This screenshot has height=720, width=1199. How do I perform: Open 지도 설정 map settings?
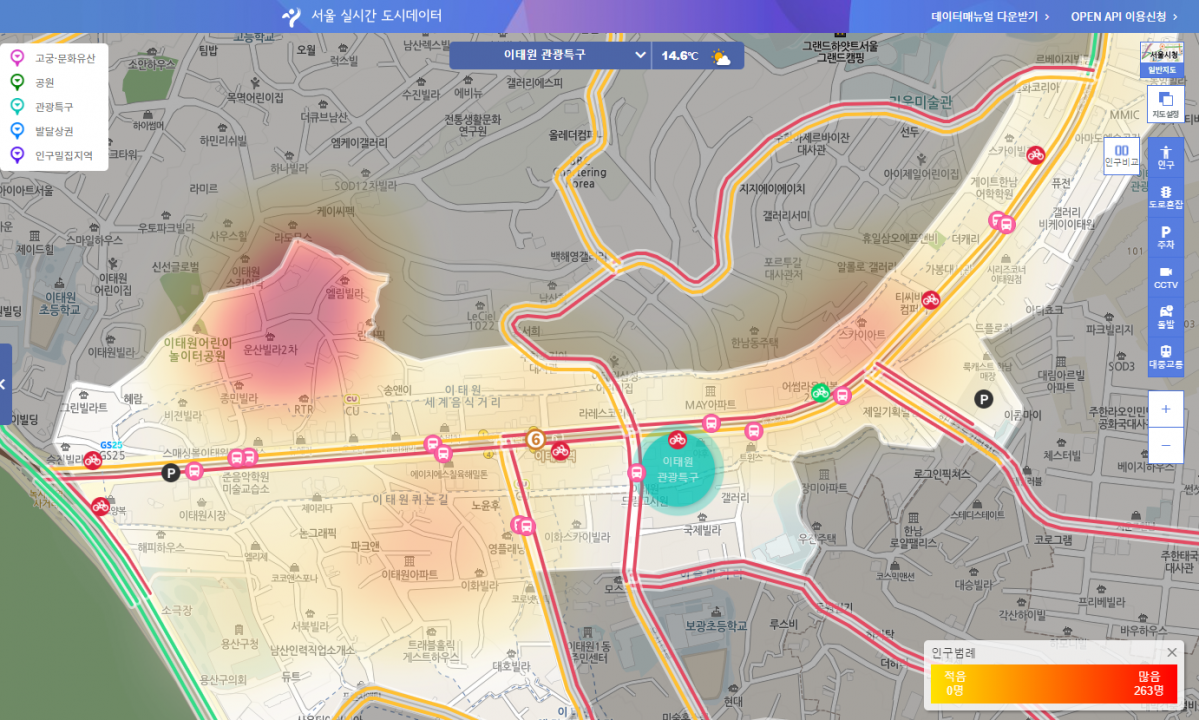(1165, 104)
